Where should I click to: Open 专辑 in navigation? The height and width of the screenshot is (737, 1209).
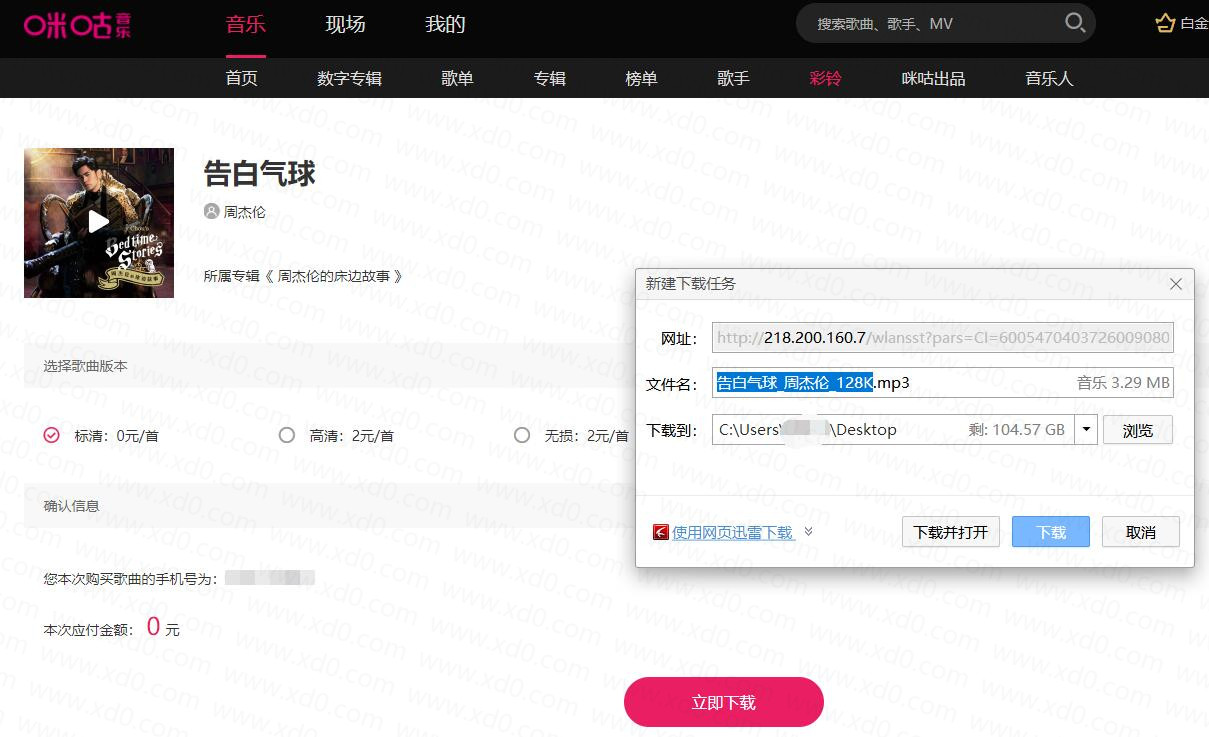tap(550, 78)
